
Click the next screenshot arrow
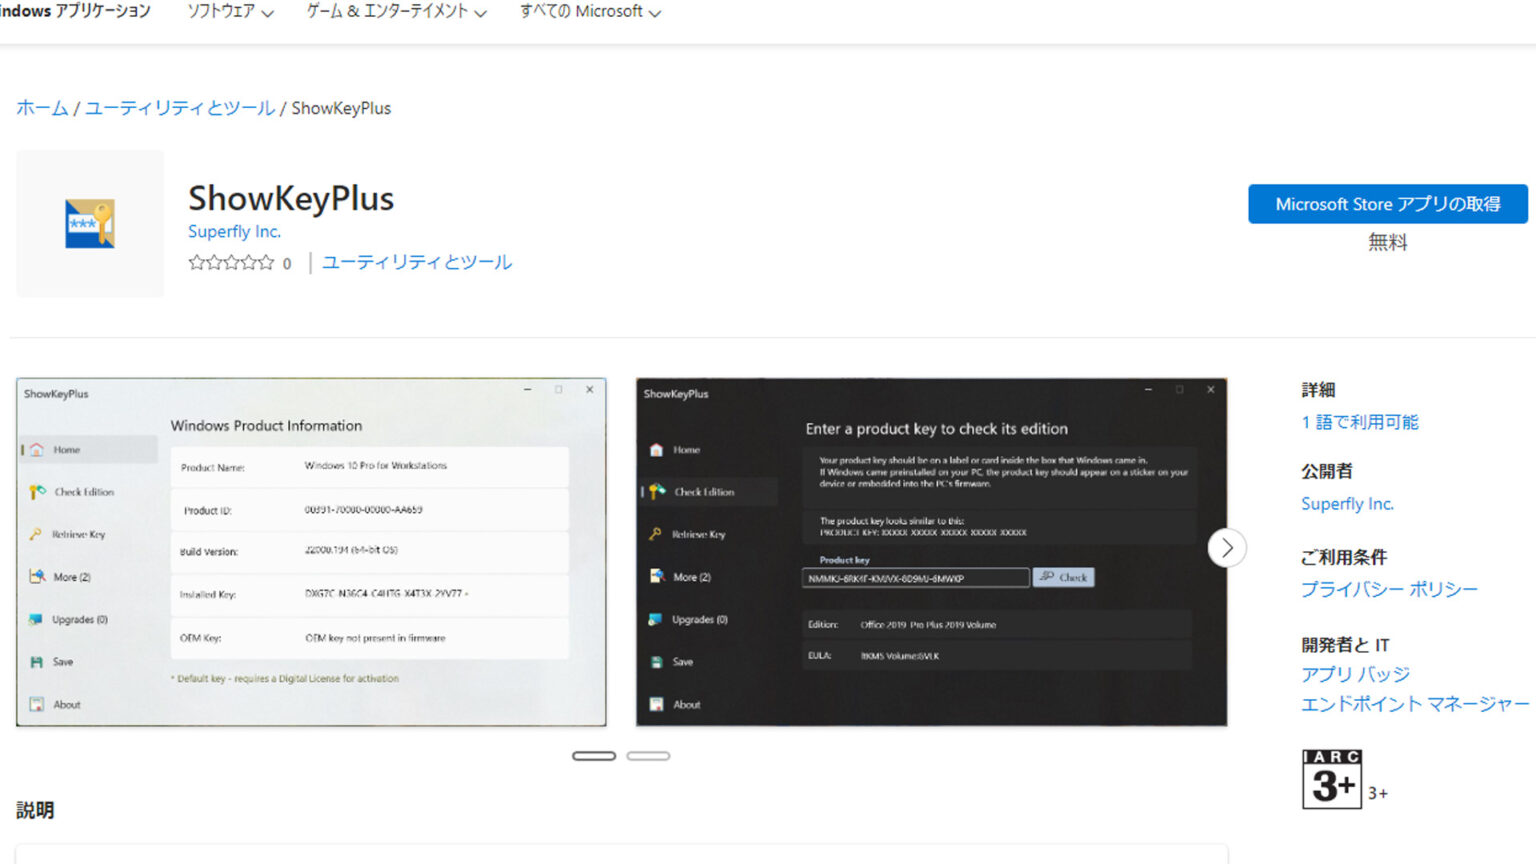pyautogui.click(x=1227, y=548)
